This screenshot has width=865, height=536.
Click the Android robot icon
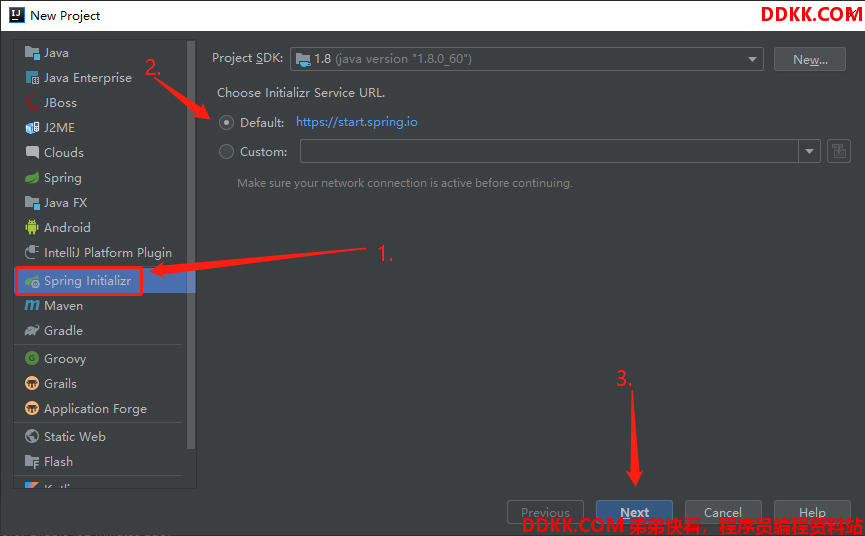(x=32, y=227)
